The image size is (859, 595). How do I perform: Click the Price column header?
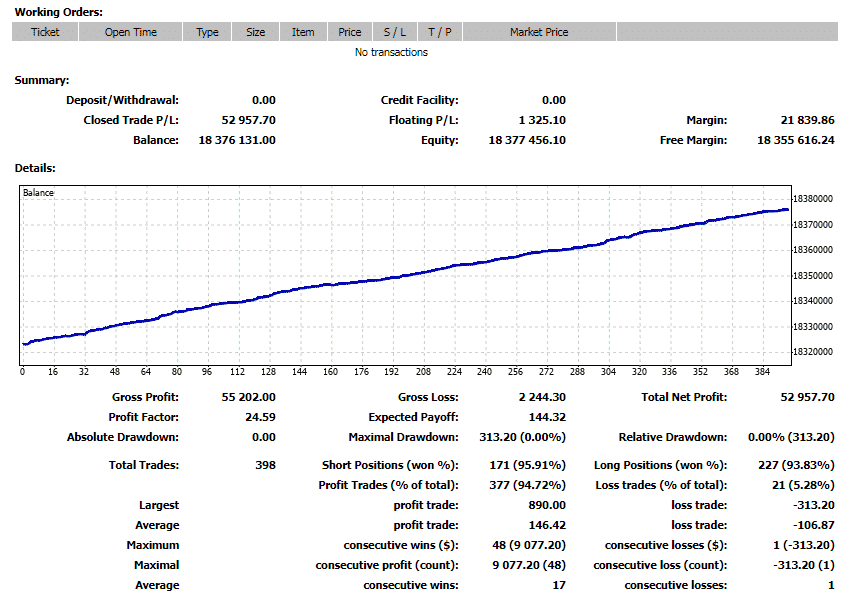pos(350,31)
